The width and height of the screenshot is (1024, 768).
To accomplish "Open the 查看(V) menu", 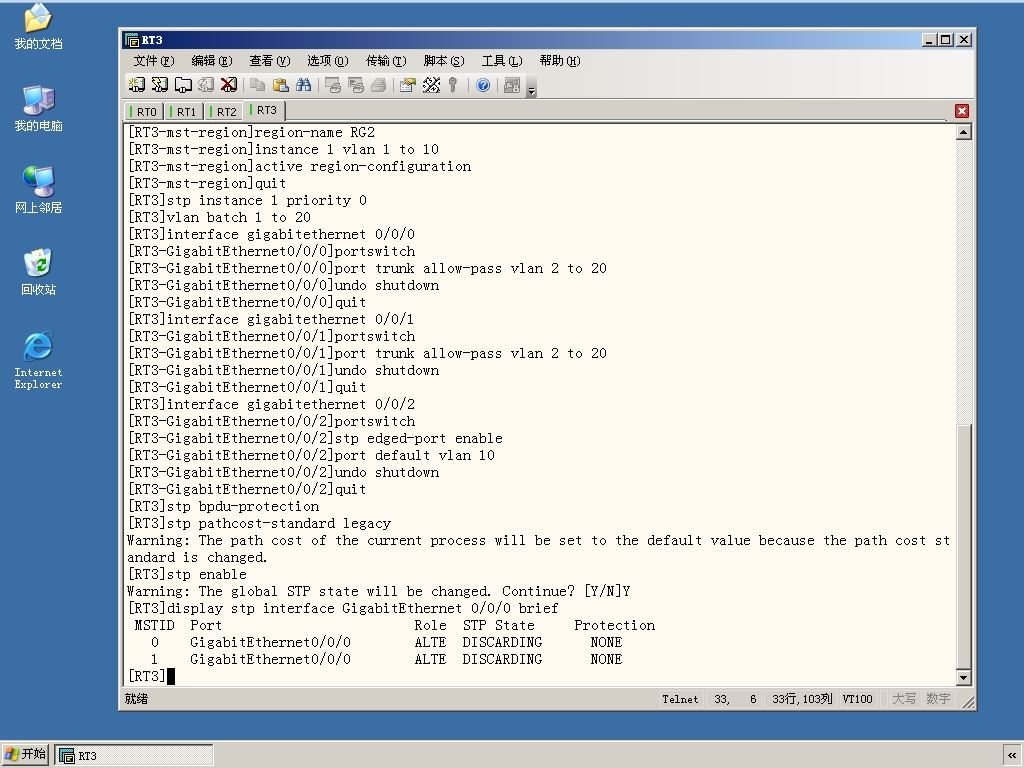I will tap(270, 61).
